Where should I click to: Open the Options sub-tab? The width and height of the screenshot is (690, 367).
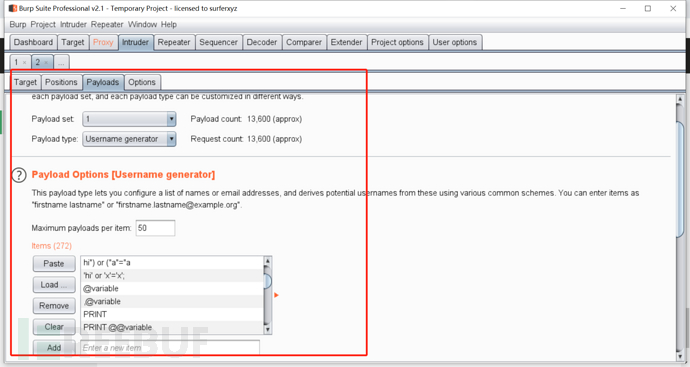(x=142, y=82)
